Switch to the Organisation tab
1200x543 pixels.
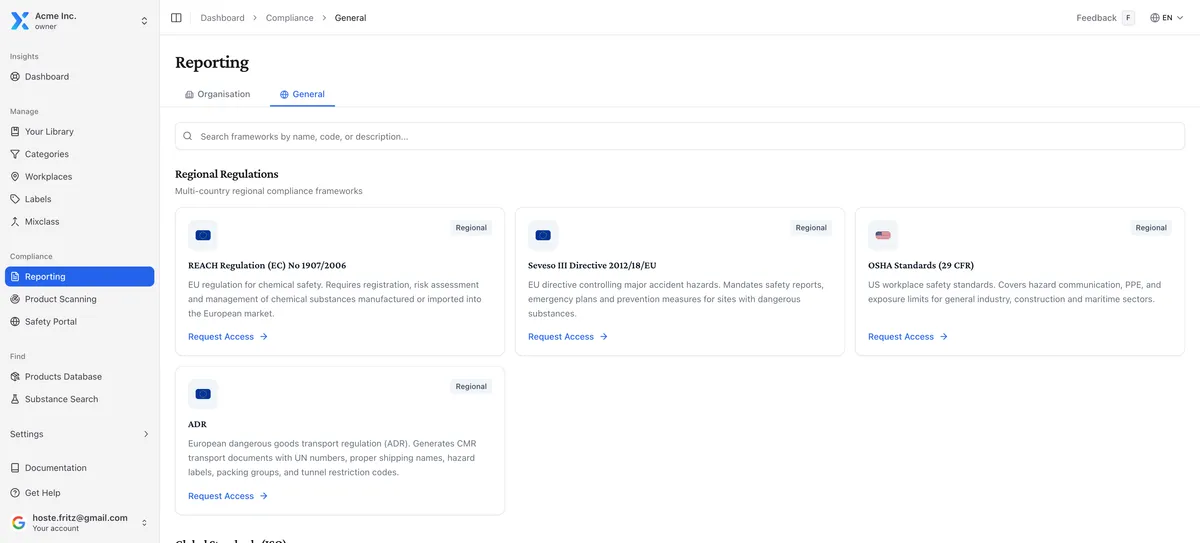coord(217,94)
